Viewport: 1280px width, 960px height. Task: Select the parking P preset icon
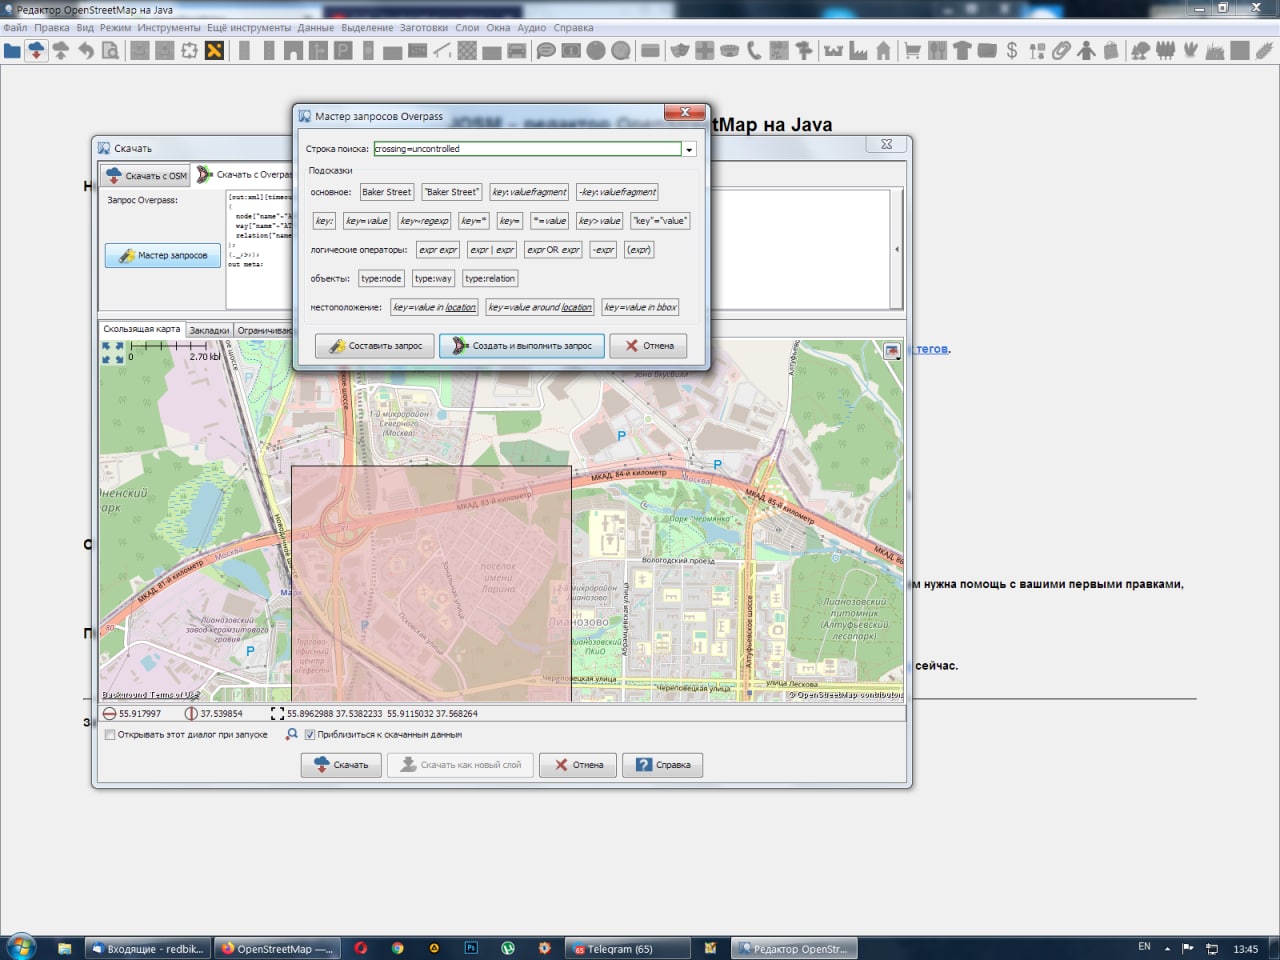click(343, 50)
